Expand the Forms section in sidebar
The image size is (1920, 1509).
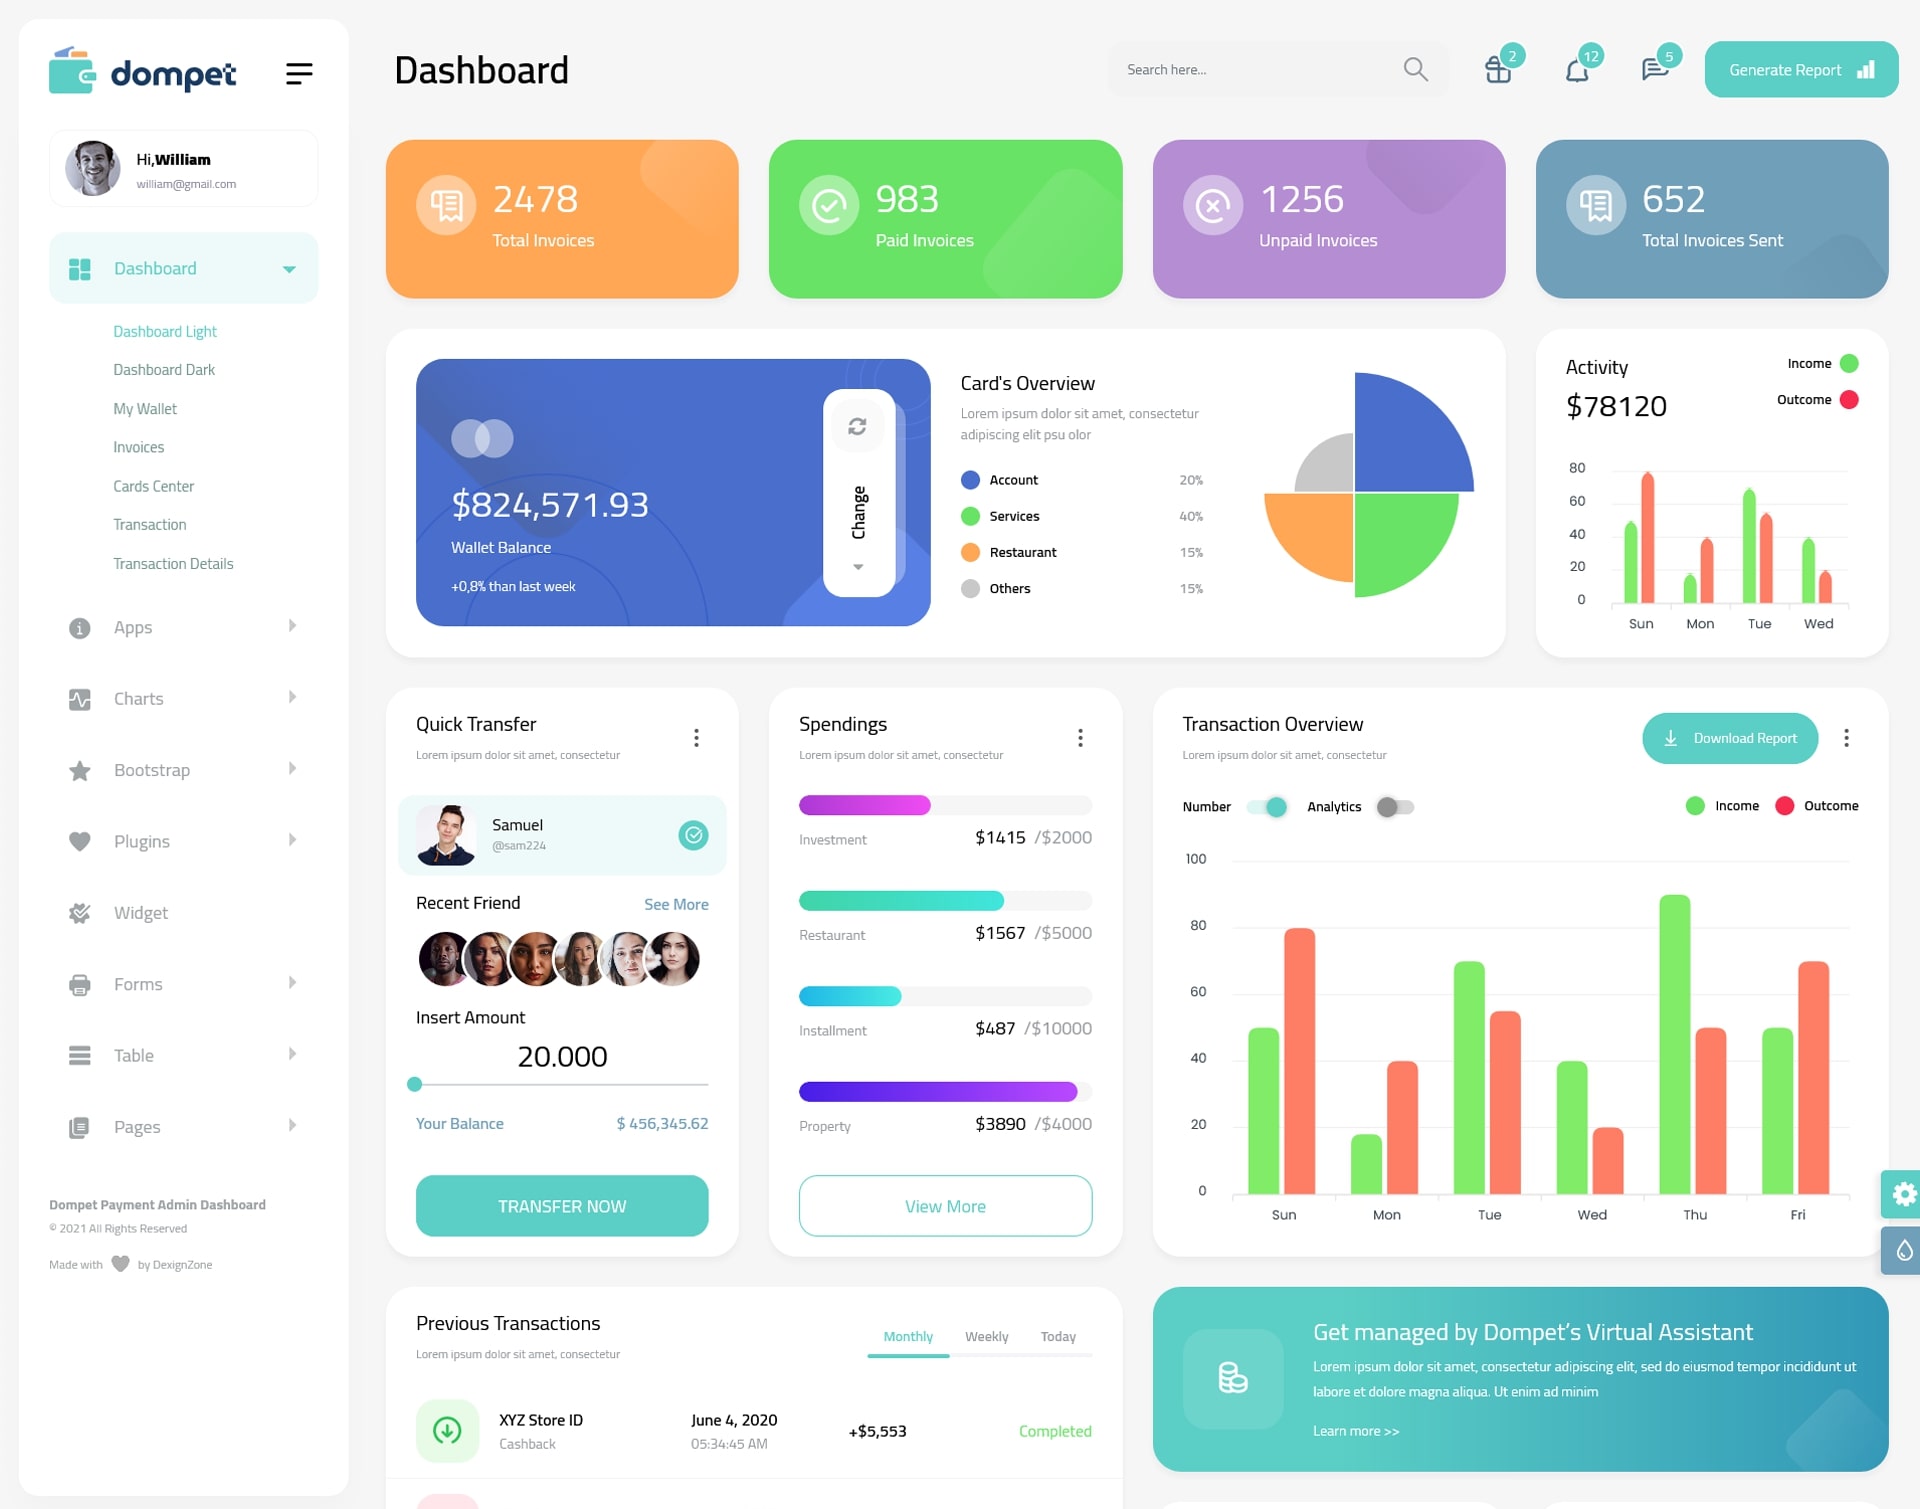[x=179, y=984]
